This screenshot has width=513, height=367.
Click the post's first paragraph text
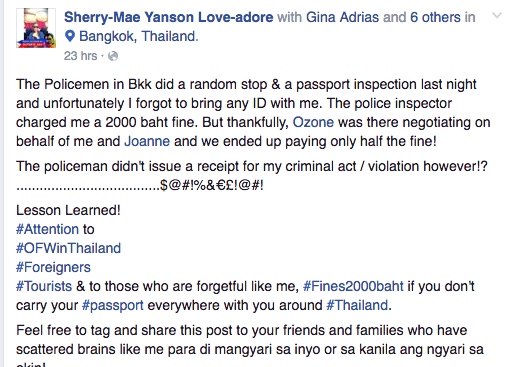coord(253,113)
